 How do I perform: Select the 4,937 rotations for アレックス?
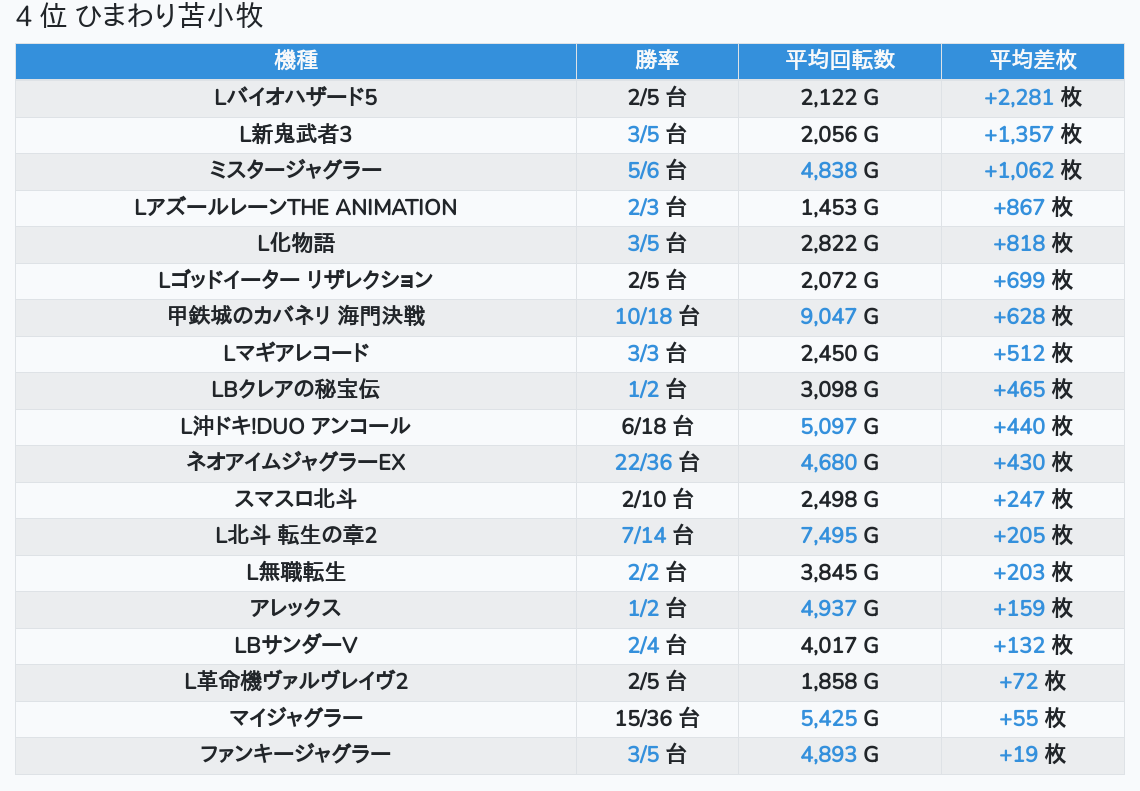pyautogui.click(x=828, y=609)
